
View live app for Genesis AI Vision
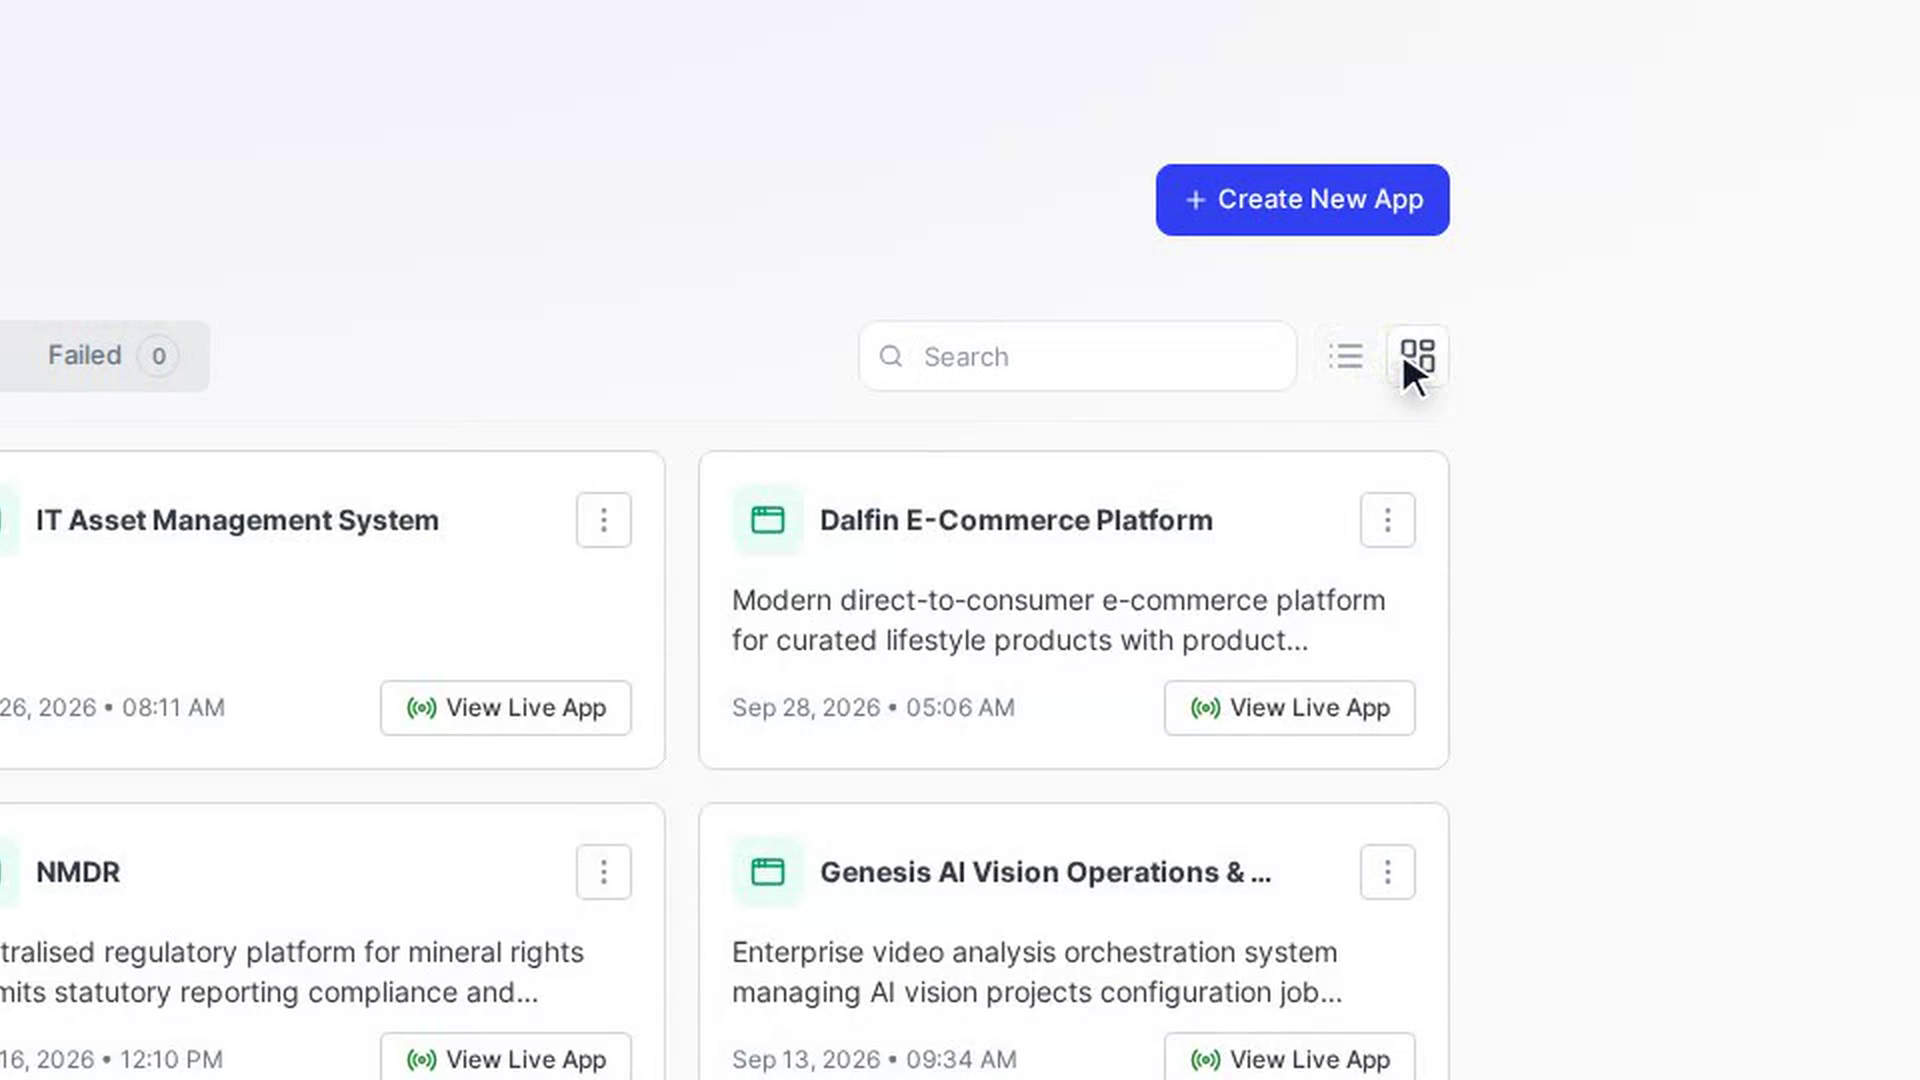[1290, 1058]
